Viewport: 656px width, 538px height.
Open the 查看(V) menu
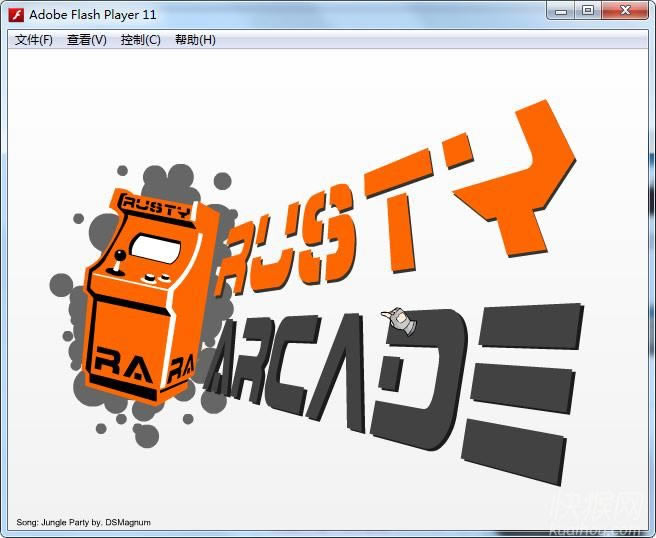(x=87, y=40)
